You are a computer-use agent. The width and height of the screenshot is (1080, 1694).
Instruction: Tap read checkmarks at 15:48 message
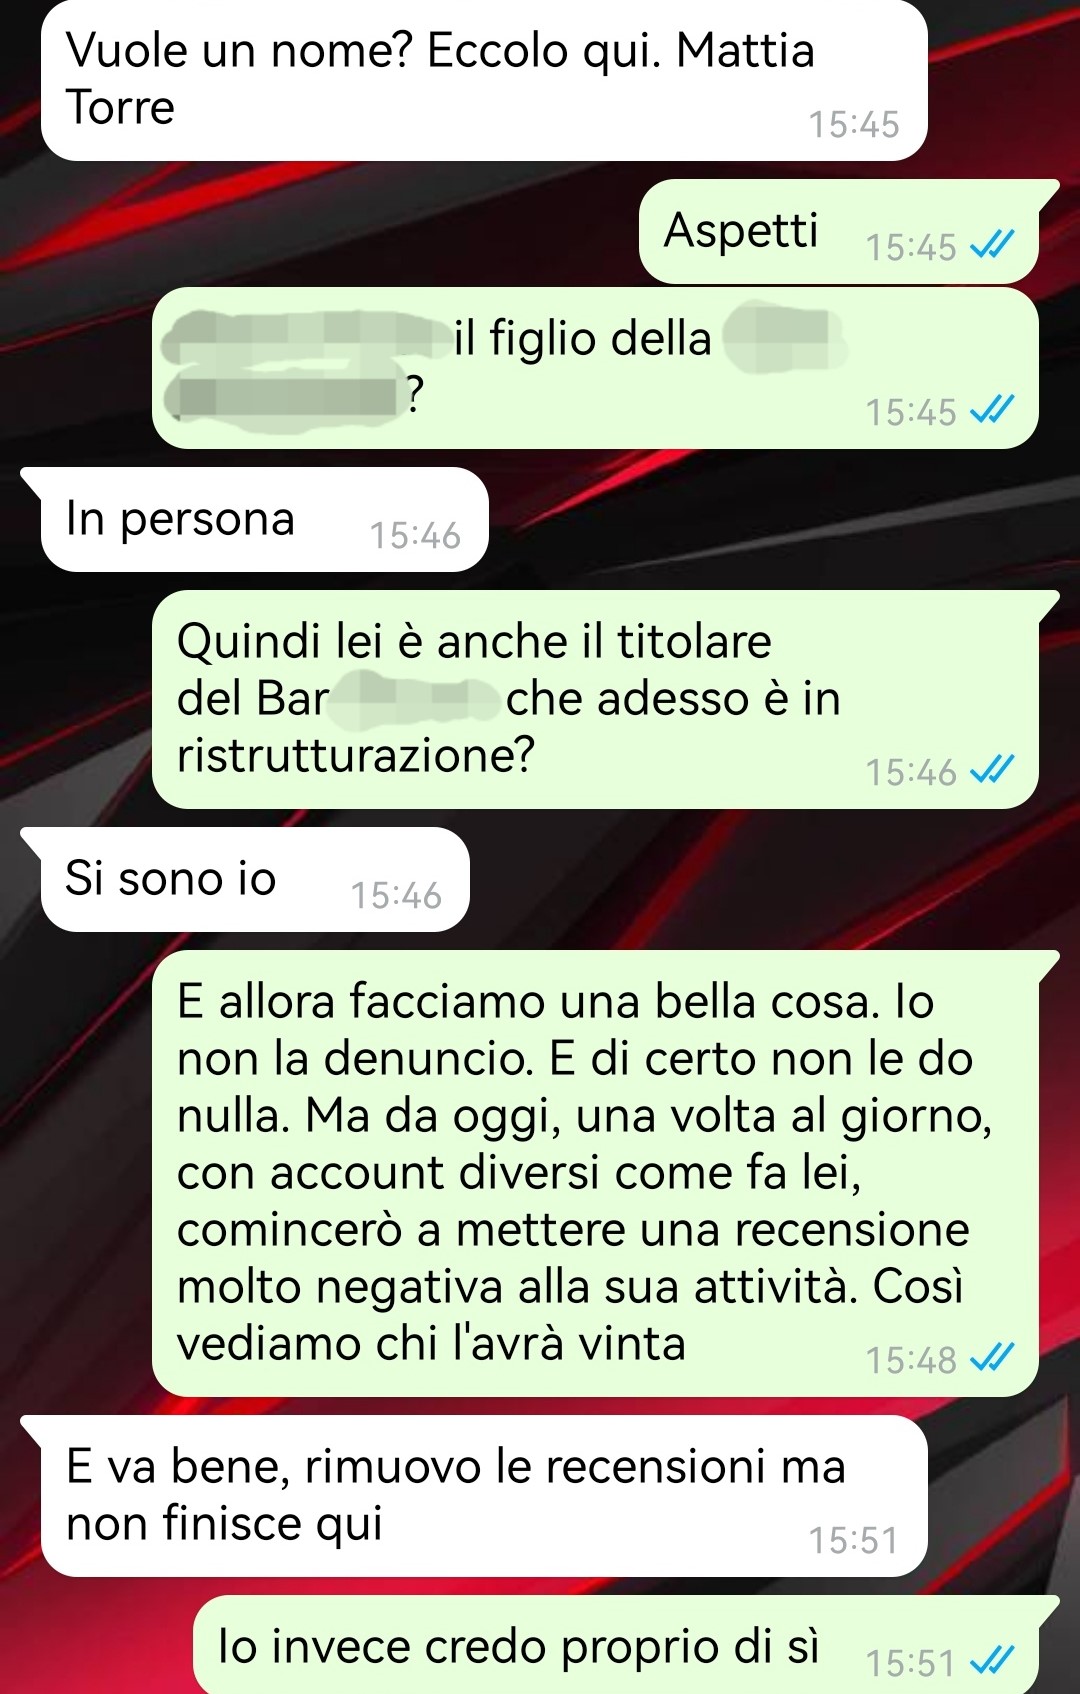click(x=993, y=1357)
